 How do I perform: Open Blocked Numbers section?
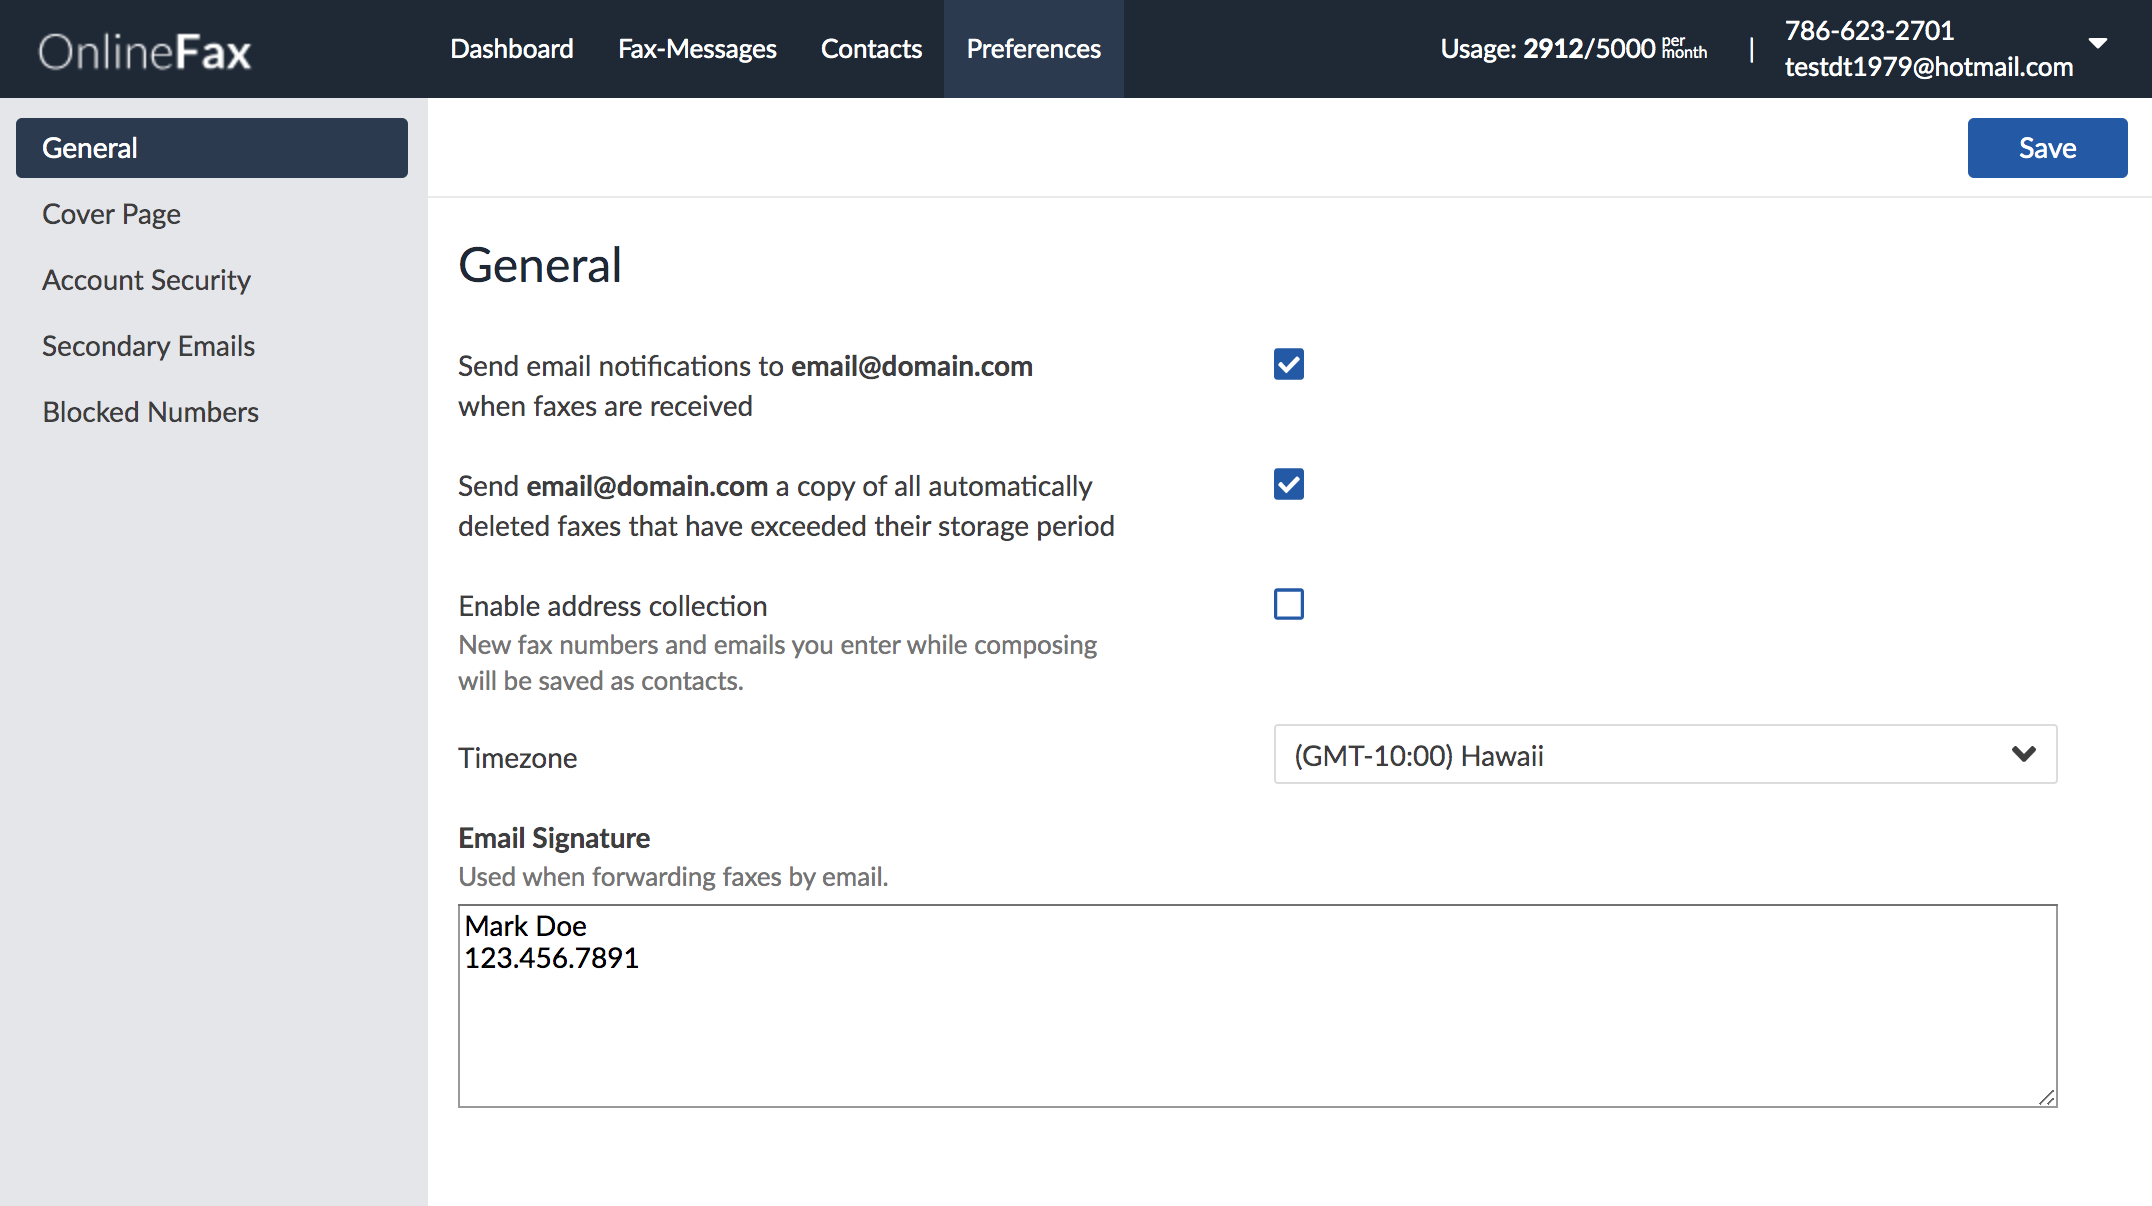click(150, 412)
